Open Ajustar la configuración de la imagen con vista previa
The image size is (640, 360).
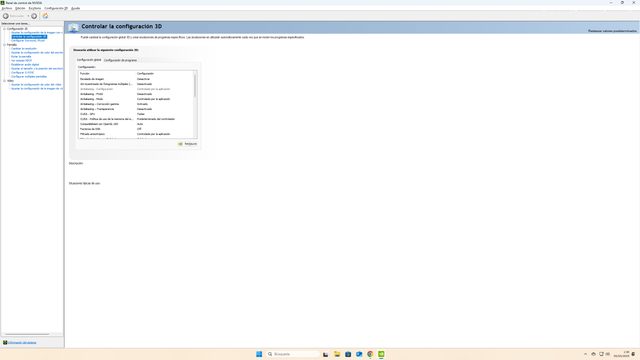point(37,33)
